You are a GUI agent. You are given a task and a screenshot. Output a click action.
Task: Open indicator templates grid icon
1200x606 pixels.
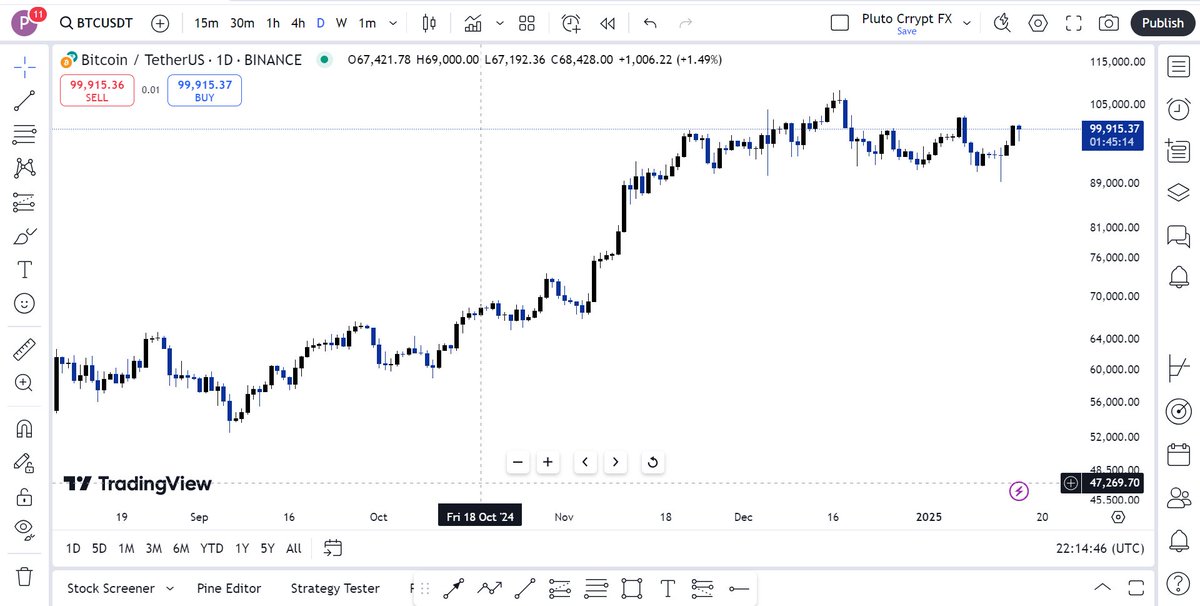(527, 23)
